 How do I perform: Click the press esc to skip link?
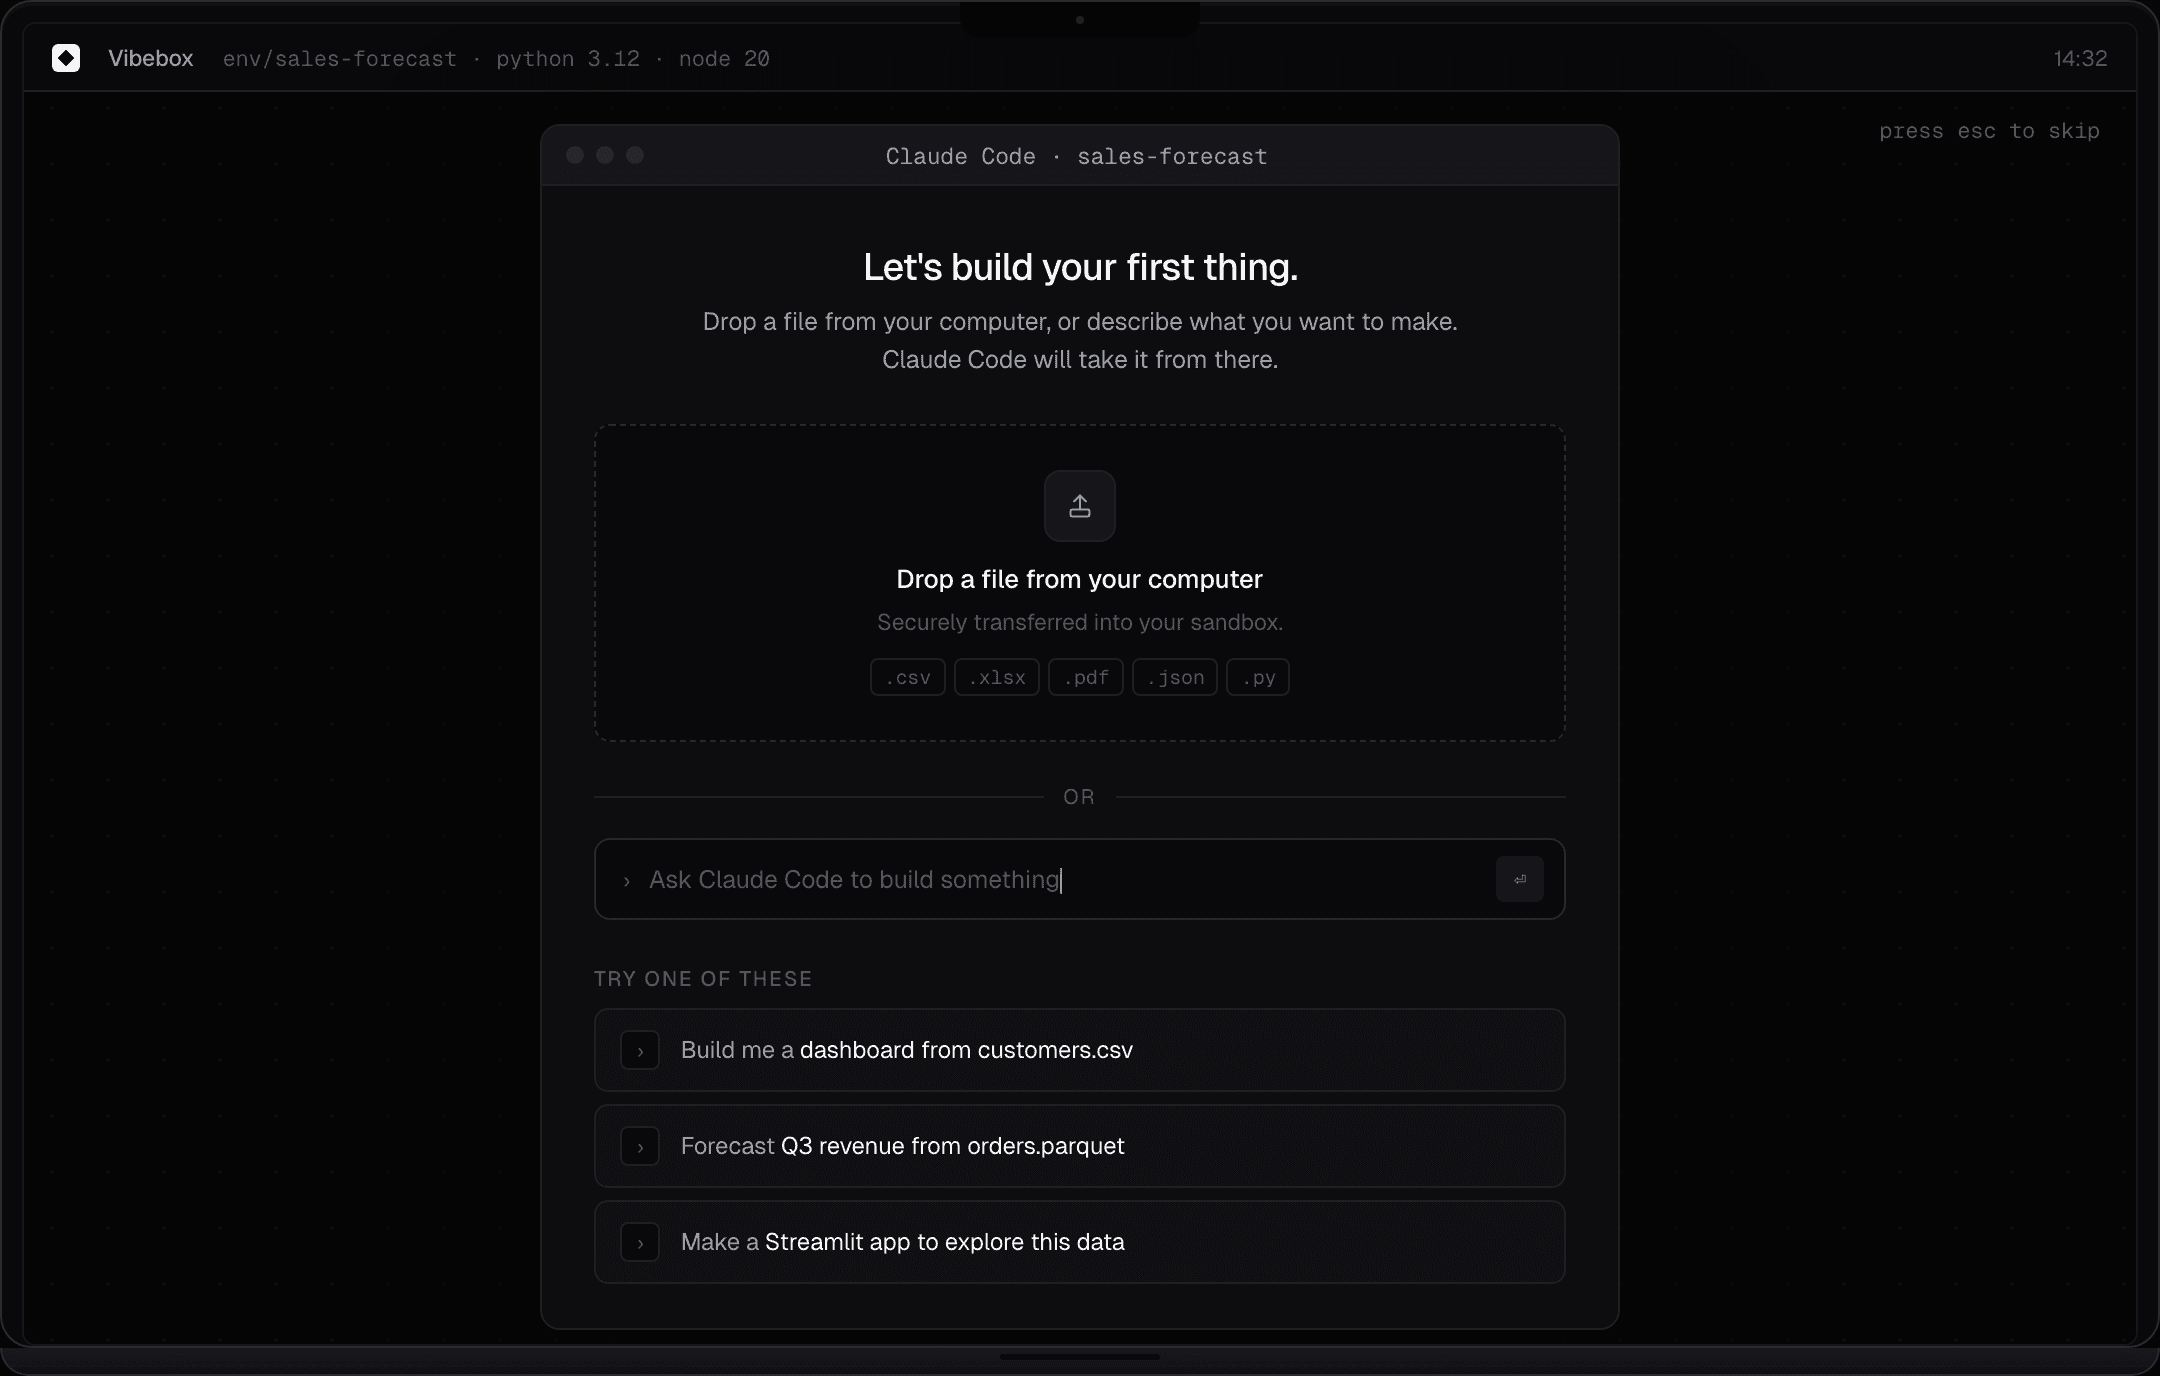pos(1988,131)
